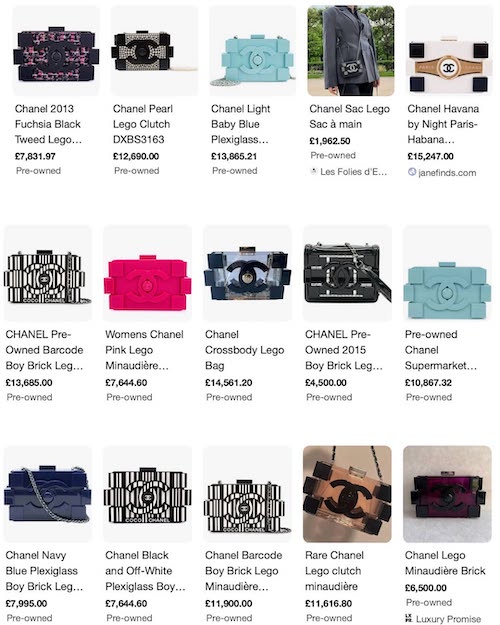This screenshot has width=500, height=625.
Task: Open Chanel Pearl Lego Clutch DXBS3163 title
Action: click(x=143, y=124)
